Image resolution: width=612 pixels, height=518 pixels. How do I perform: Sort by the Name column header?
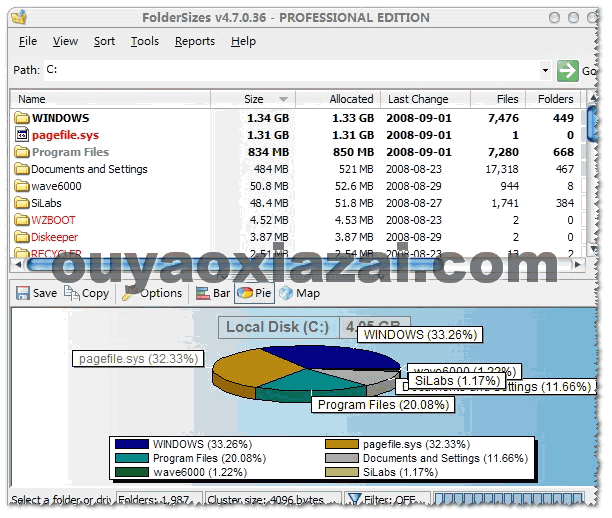pyautogui.click(x=110, y=99)
